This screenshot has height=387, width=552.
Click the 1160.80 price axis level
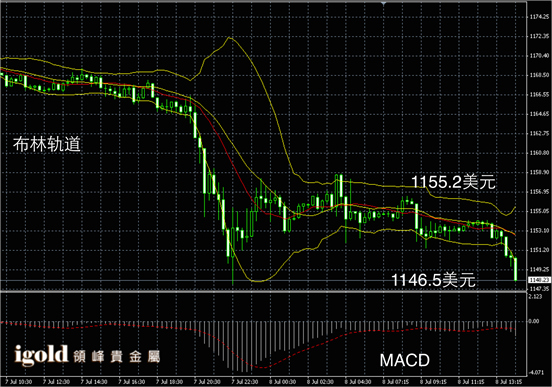click(x=539, y=153)
